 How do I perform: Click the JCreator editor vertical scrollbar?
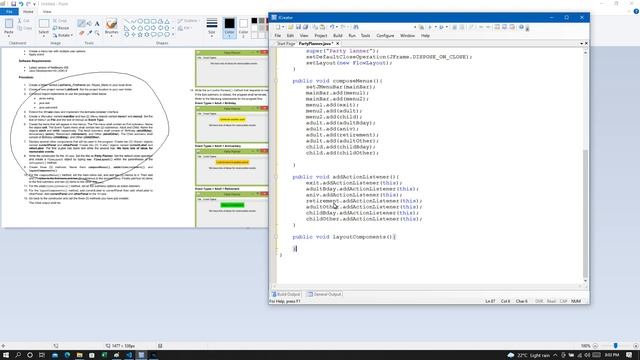(585, 213)
